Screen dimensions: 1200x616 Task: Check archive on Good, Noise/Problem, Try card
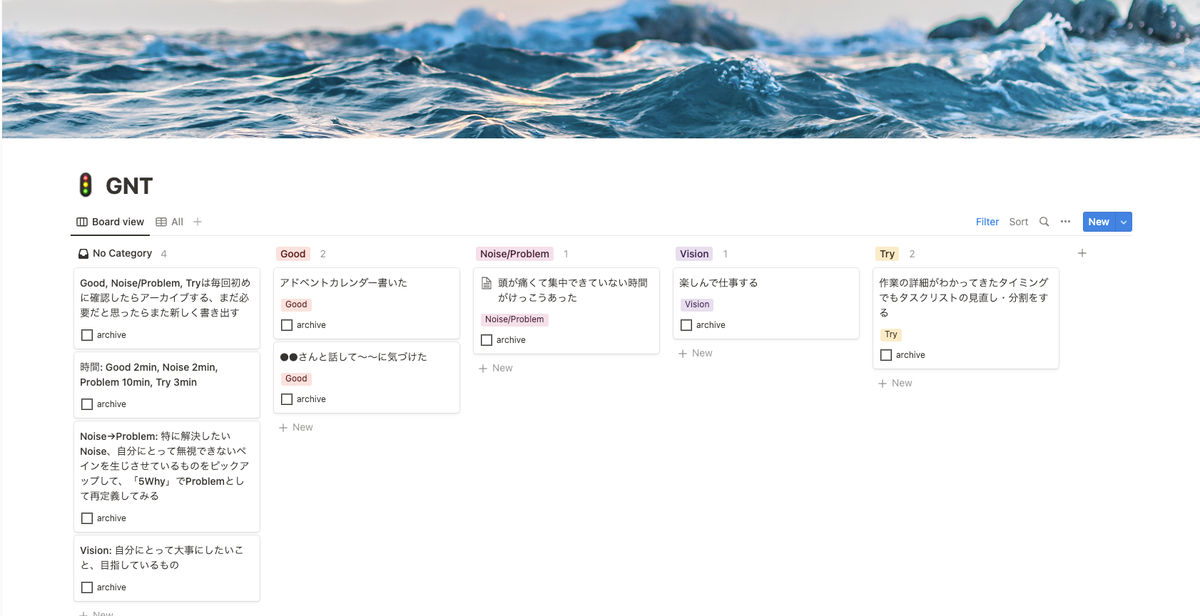click(x=87, y=335)
